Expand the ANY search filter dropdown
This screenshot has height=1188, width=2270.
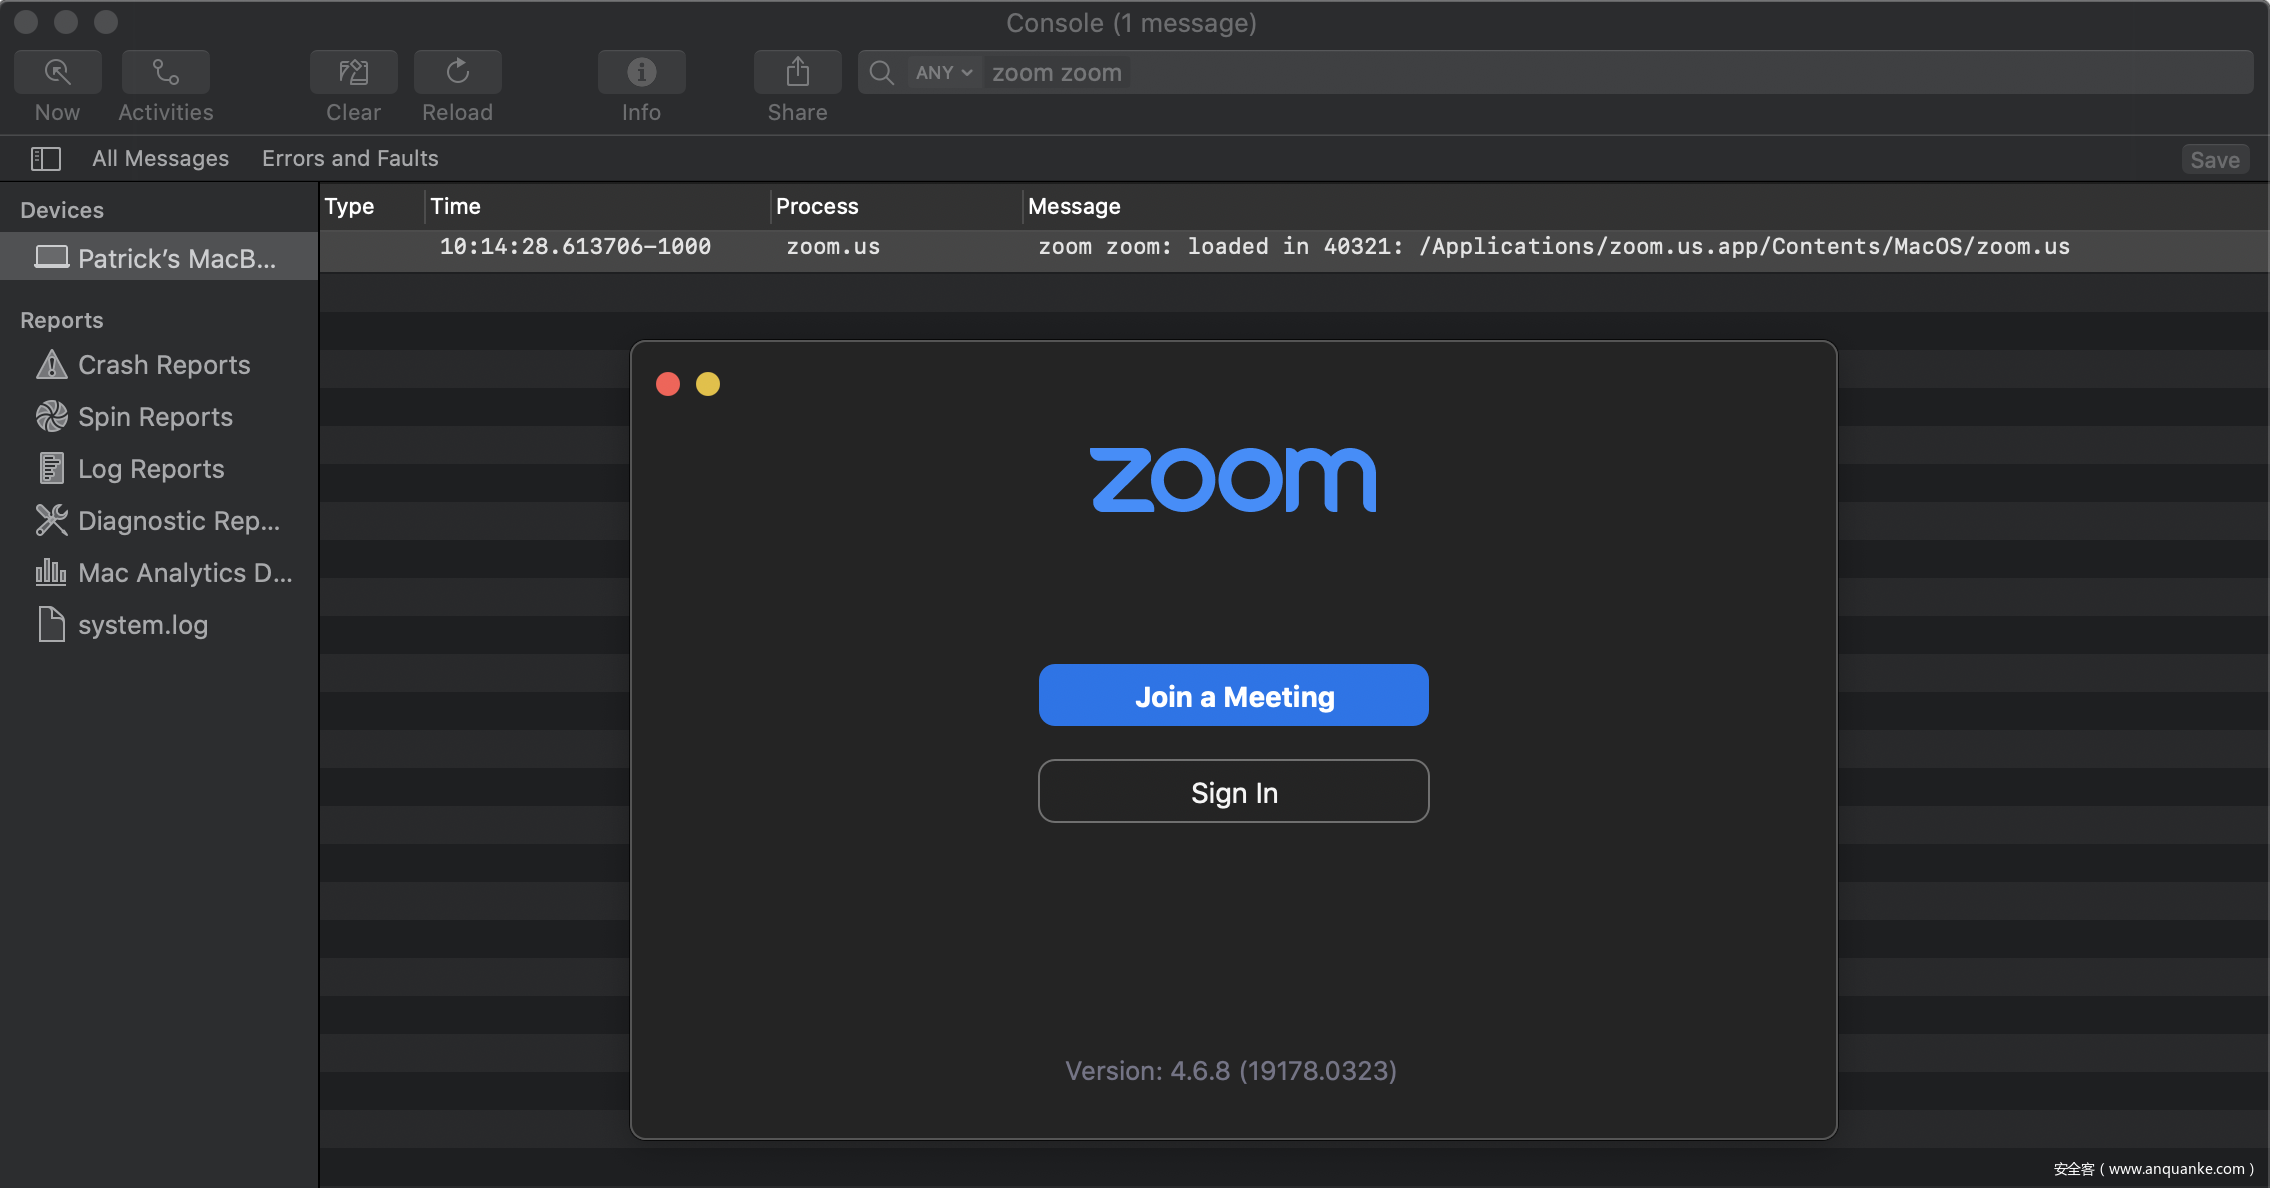click(x=943, y=73)
